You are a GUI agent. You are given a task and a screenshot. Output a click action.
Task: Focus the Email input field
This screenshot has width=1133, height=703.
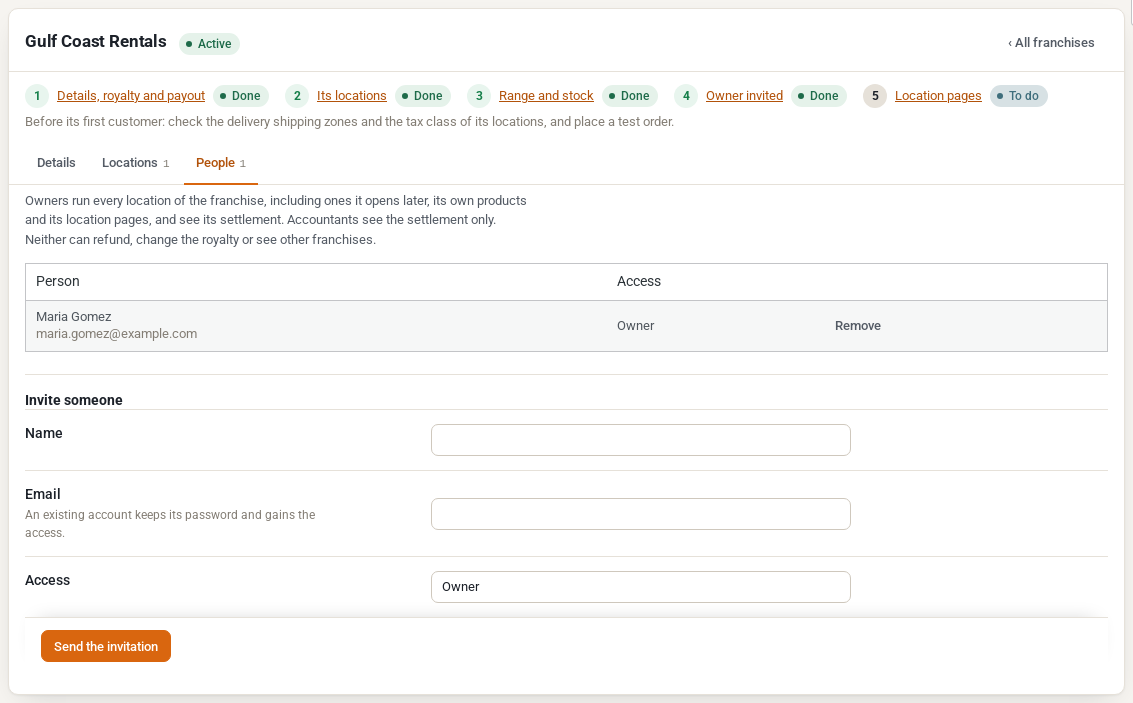(x=640, y=514)
